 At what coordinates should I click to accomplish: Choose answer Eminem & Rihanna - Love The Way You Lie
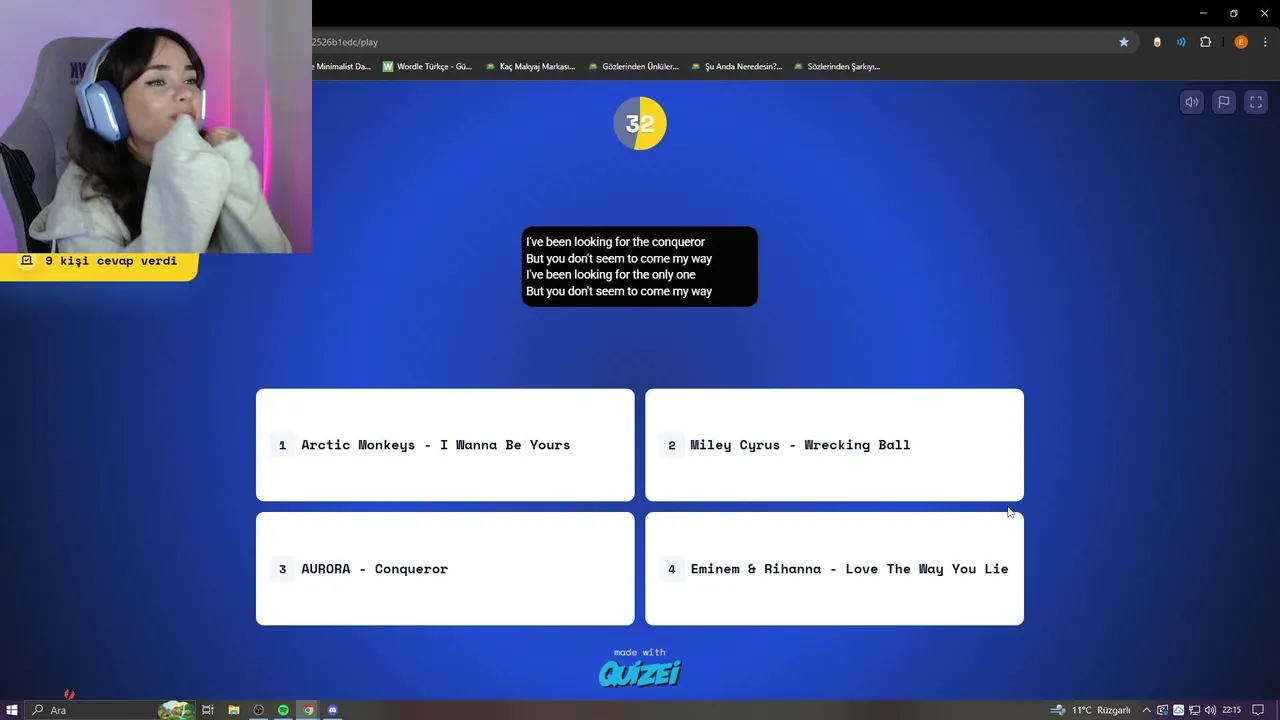coord(834,568)
